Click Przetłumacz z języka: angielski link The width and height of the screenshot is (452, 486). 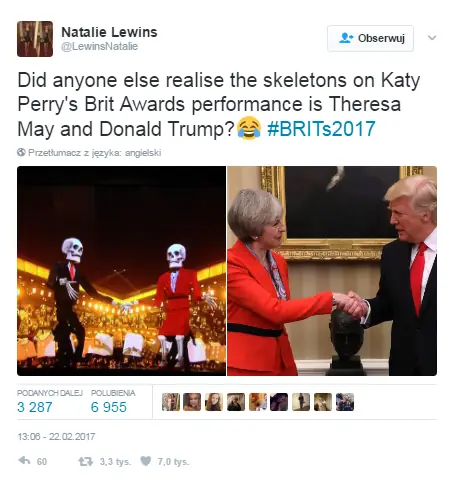(95, 153)
